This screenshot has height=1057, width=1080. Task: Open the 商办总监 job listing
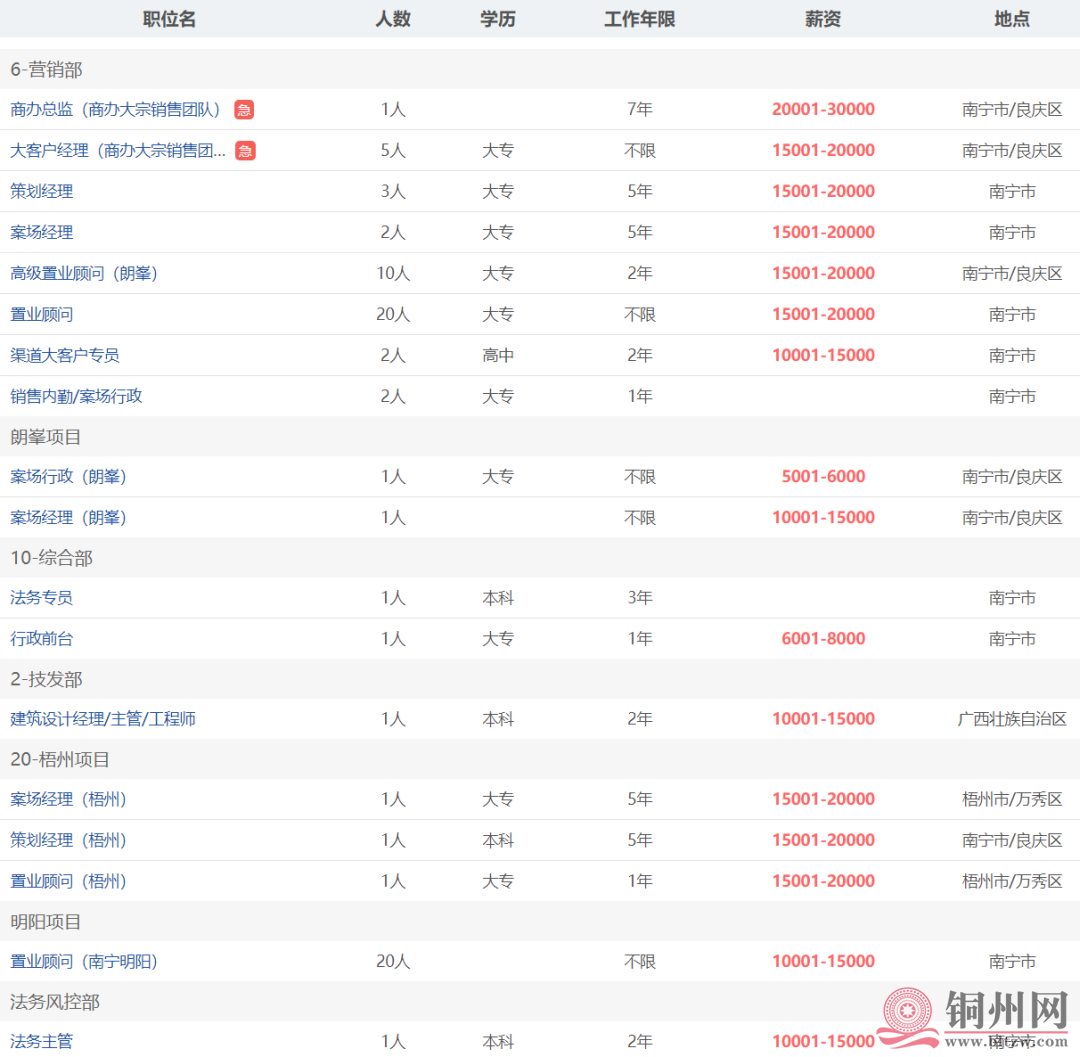tap(115, 110)
